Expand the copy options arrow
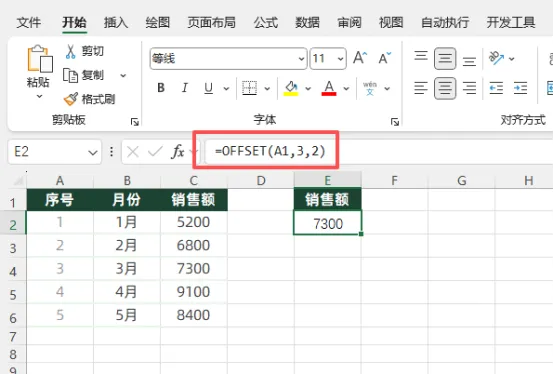 tap(123, 76)
